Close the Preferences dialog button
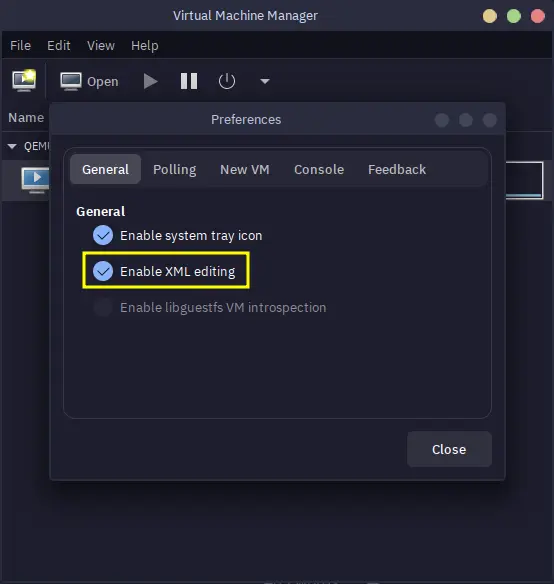This screenshot has width=554, height=584. coord(449,449)
